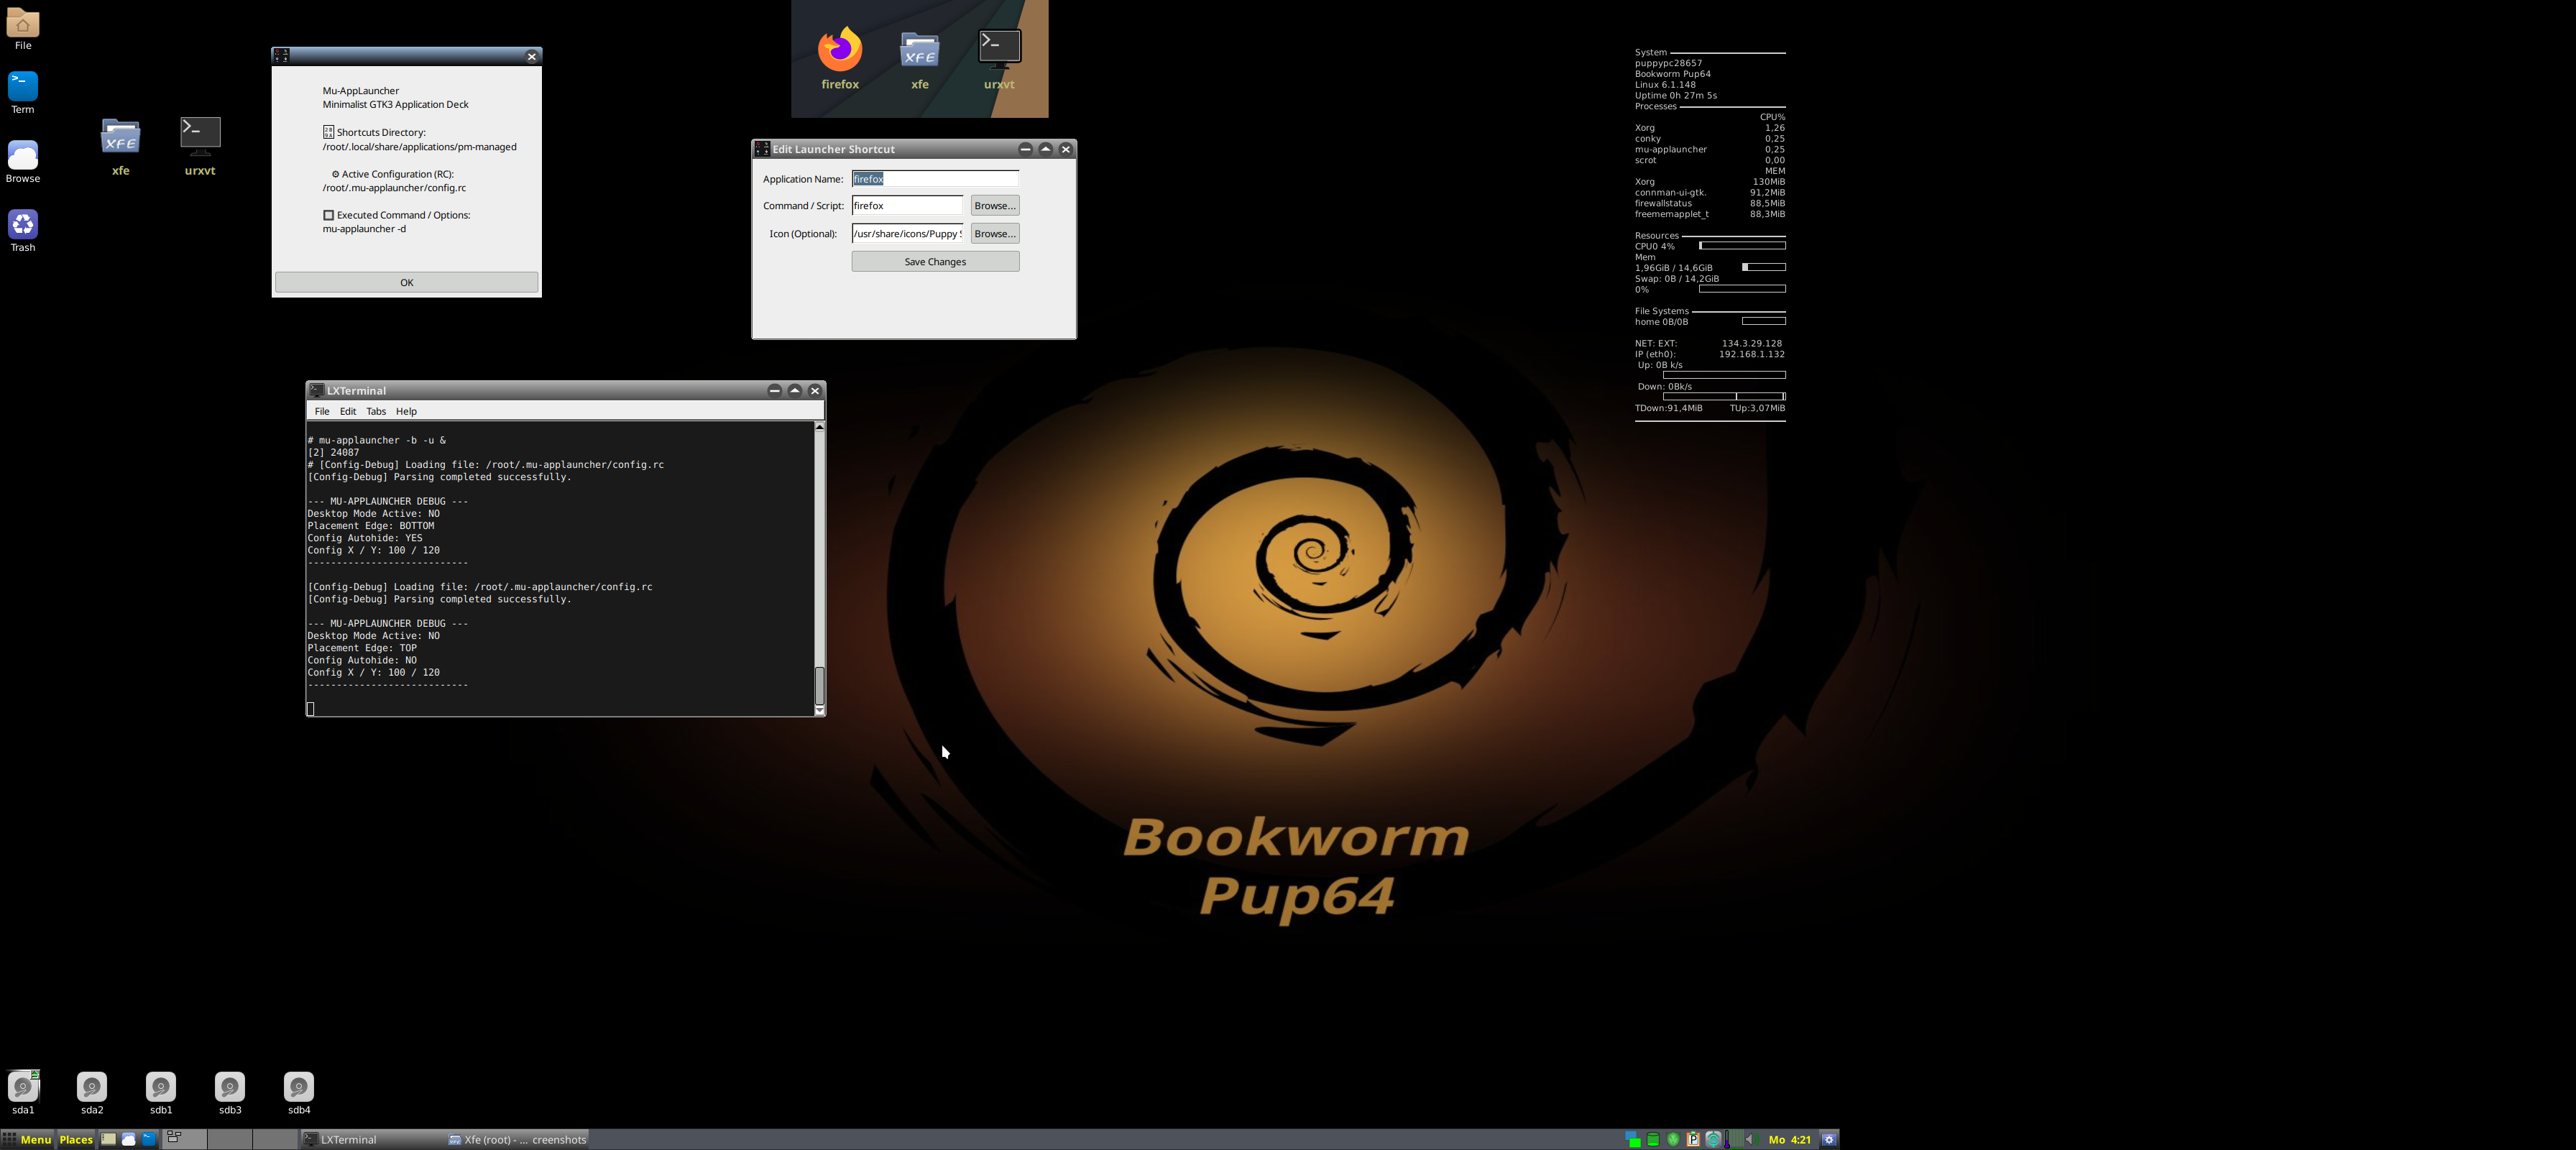Open the Places menu on the taskbar
Viewport: 2576px width, 1150px height.
76,1139
